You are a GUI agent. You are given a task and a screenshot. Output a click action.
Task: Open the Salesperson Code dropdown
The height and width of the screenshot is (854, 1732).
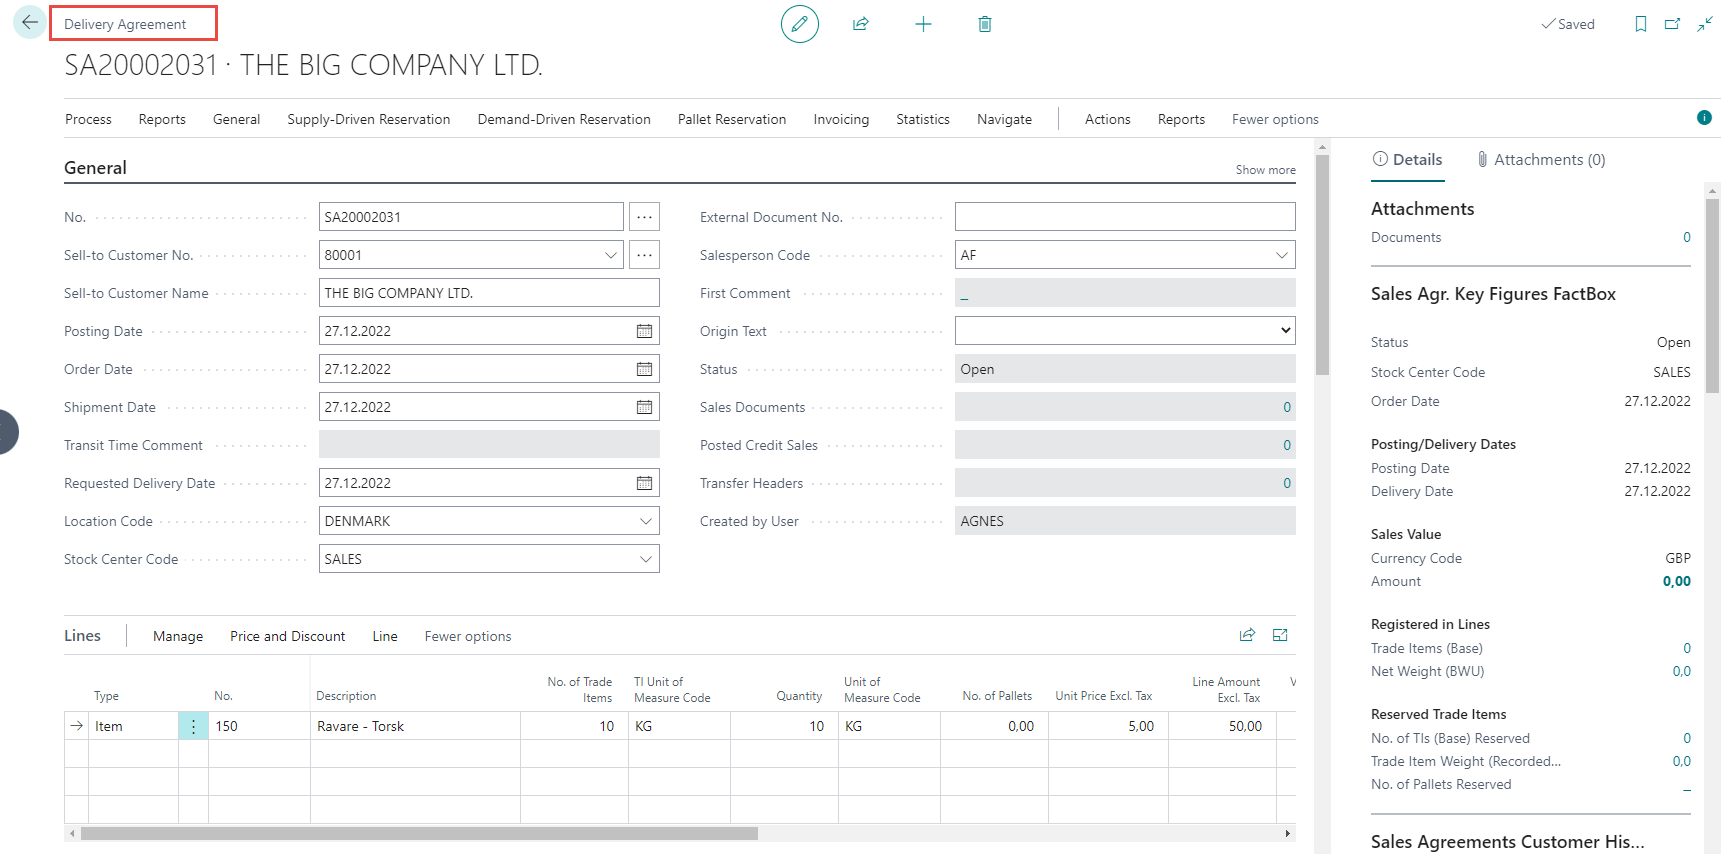coord(1281,255)
